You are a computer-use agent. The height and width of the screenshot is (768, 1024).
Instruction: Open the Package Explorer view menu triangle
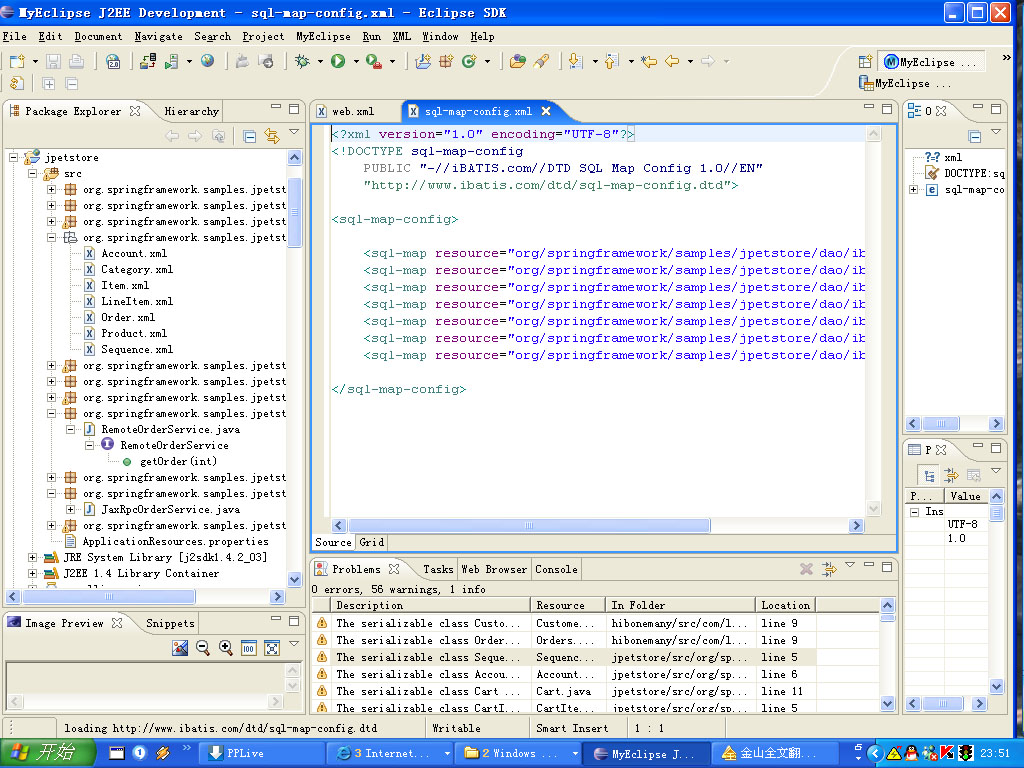point(294,132)
